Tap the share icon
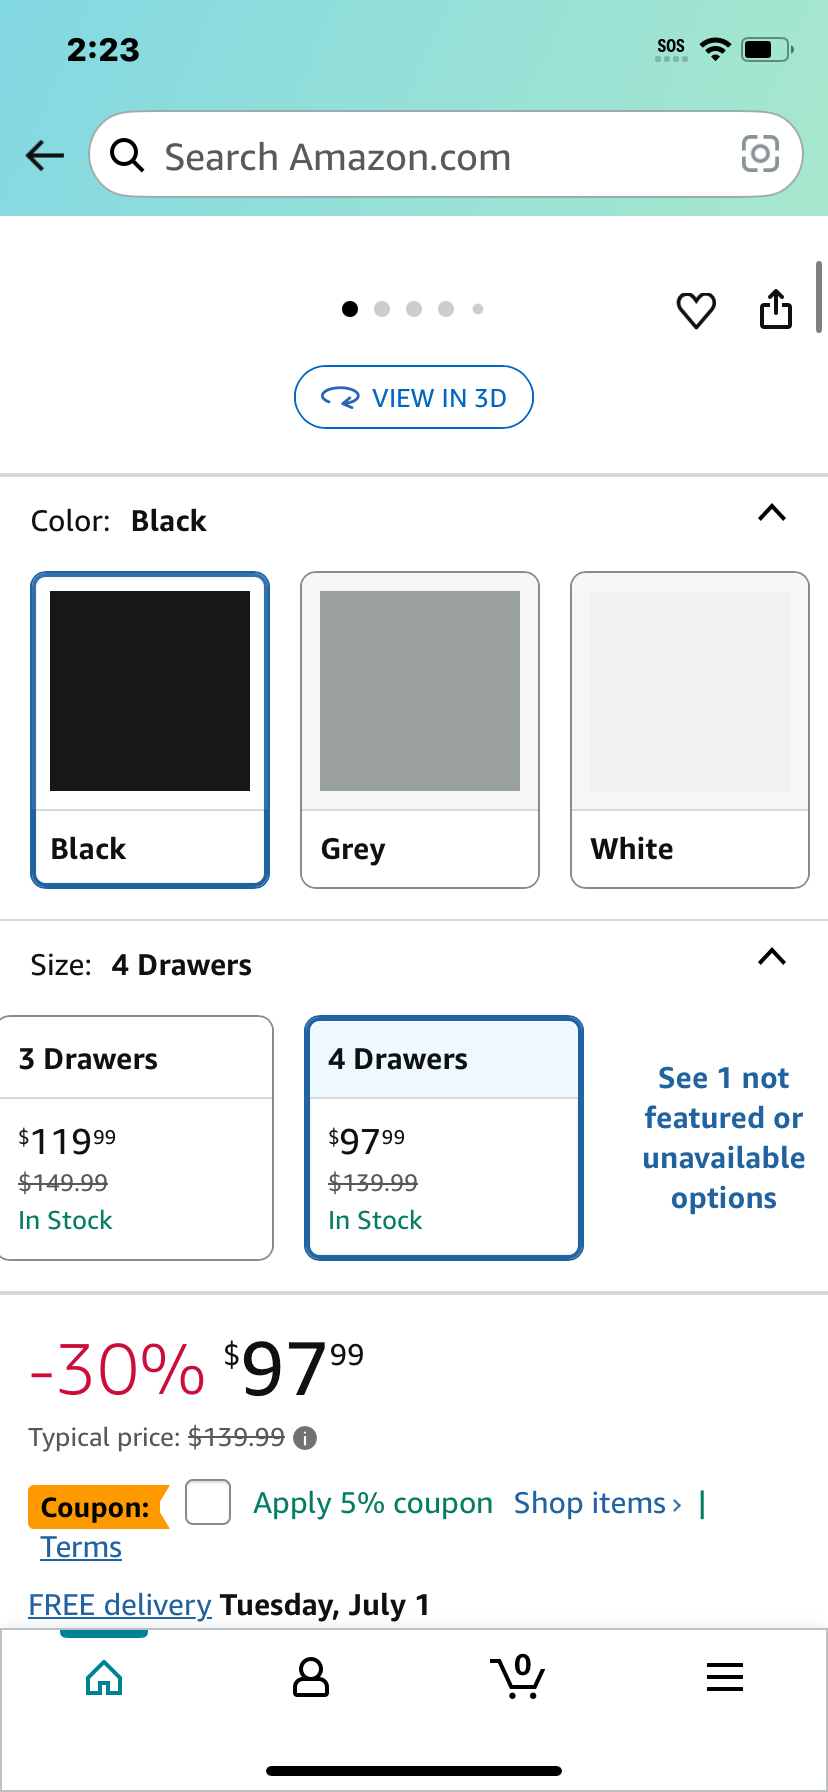This screenshot has height=1792, width=828. (776, 309)
